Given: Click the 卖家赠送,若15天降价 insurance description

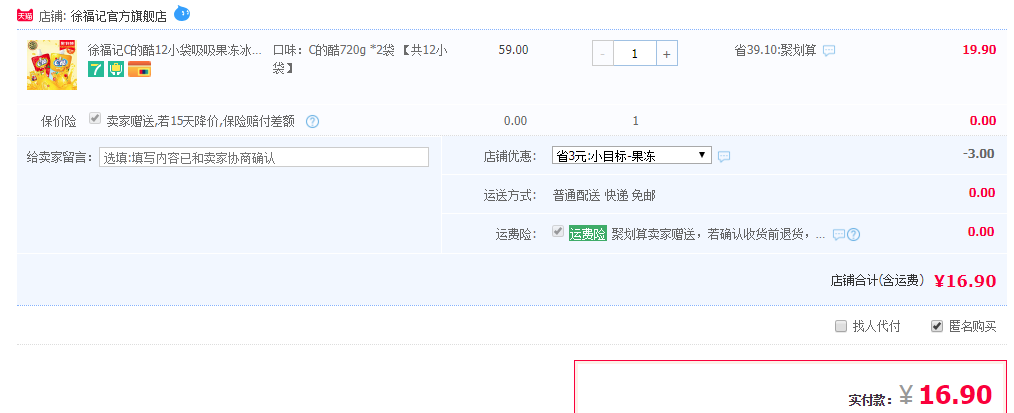Looking at the screenshot, I should tap(200, 121).
